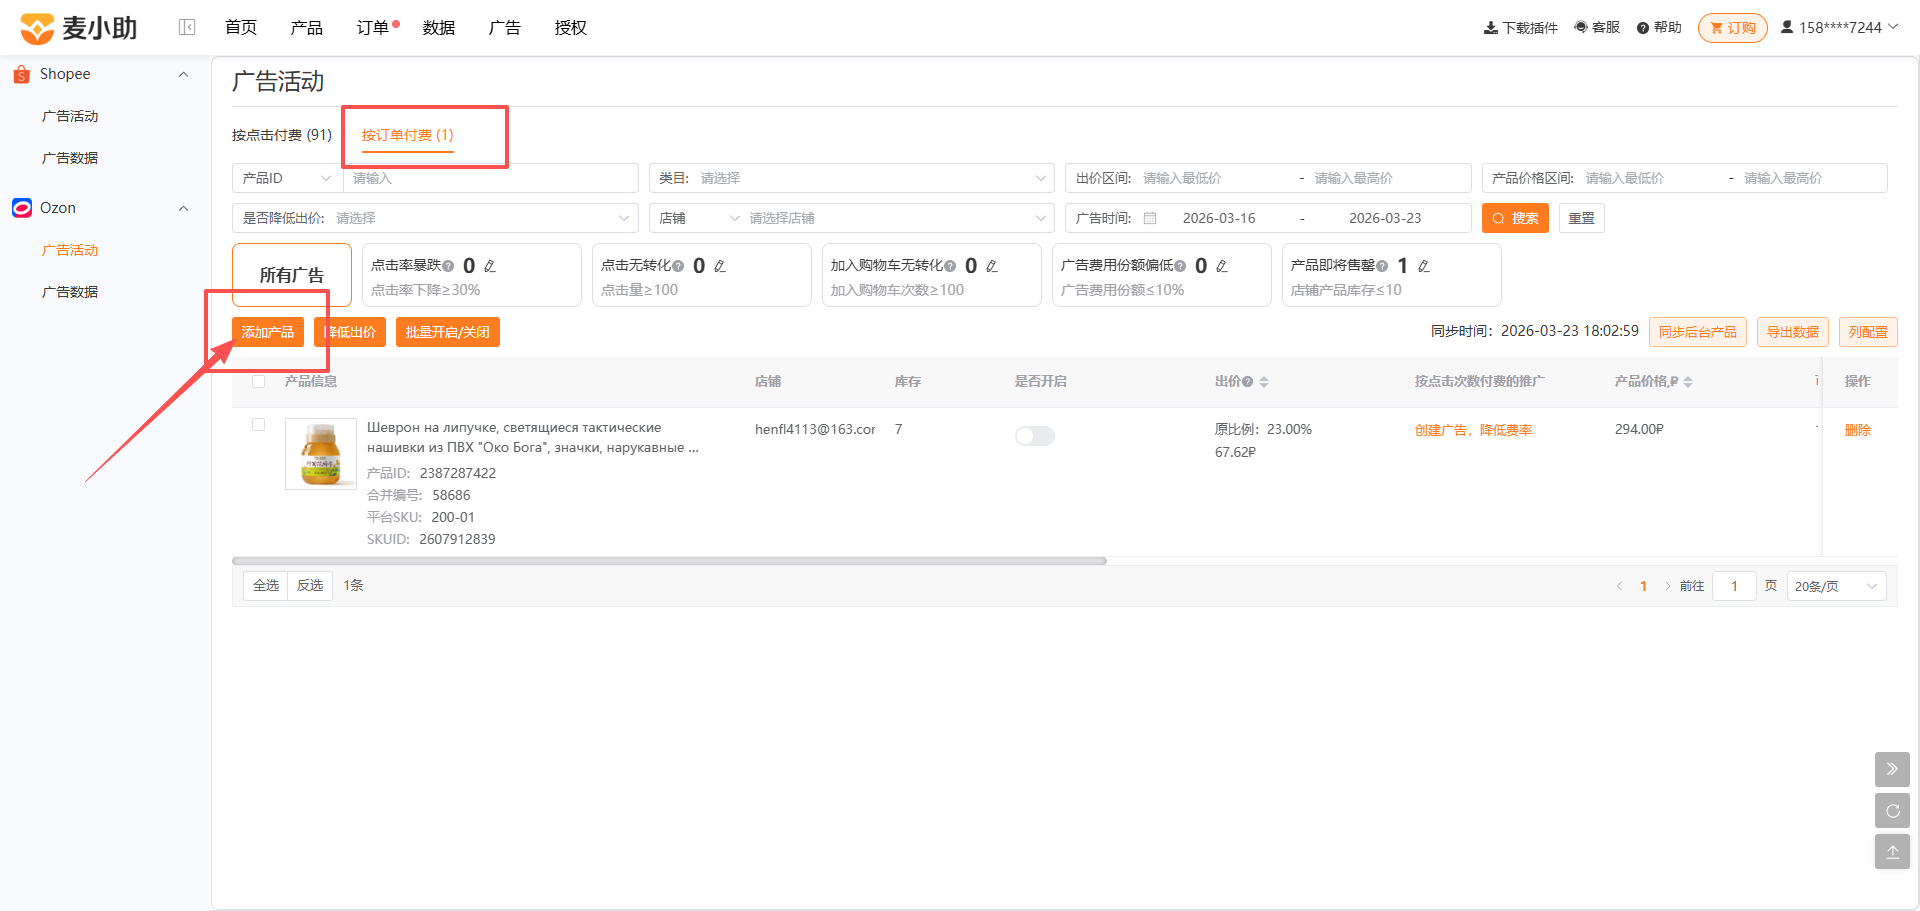Open the 店铺 type dropdown
This screenshot has height=911, width=1920.
click(698, 218)
